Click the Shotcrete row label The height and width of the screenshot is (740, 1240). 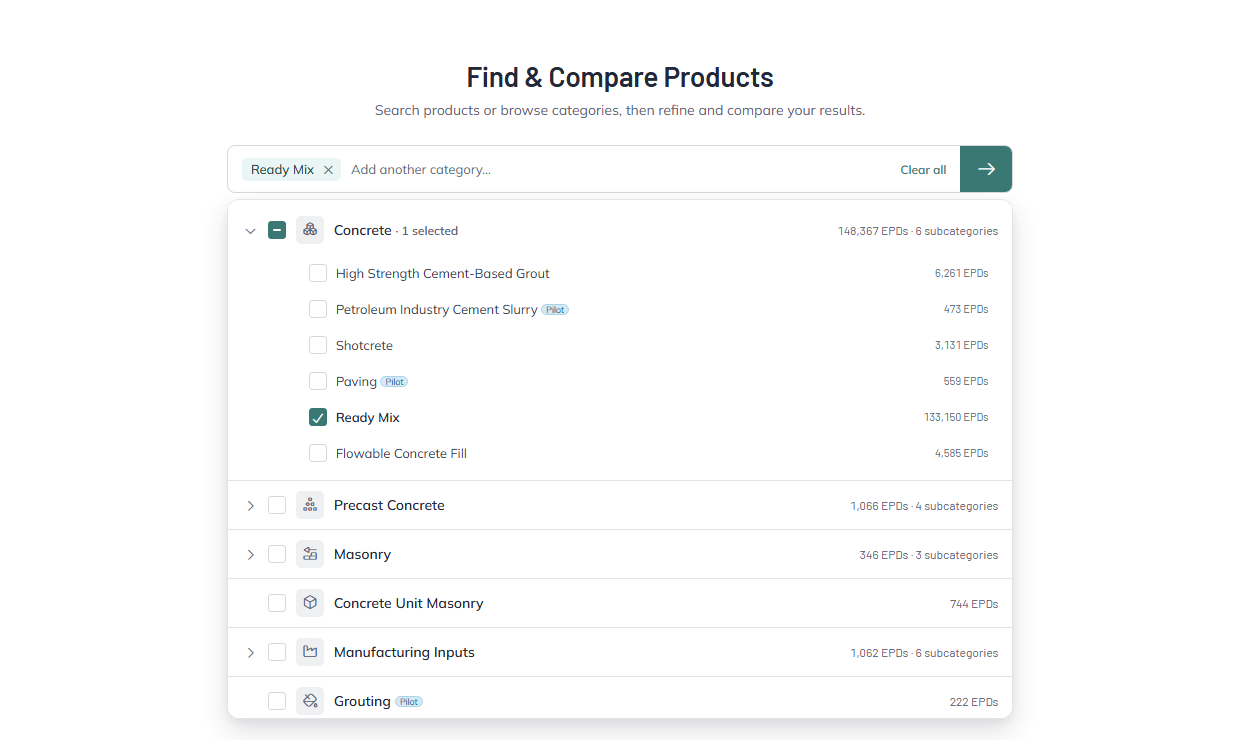click(364, 345)
